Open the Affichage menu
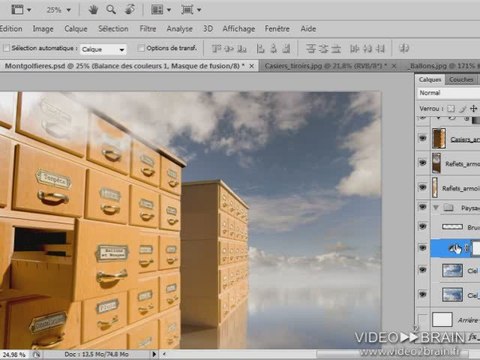Viewport: 480px width, 360px height. coord(239,29)
